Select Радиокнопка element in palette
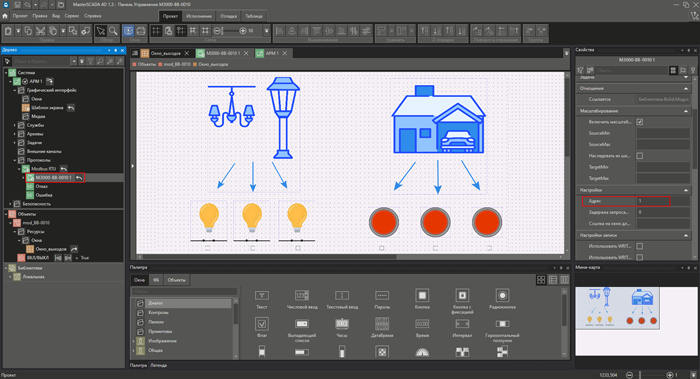700x379 pixels. tap(502, 299)
